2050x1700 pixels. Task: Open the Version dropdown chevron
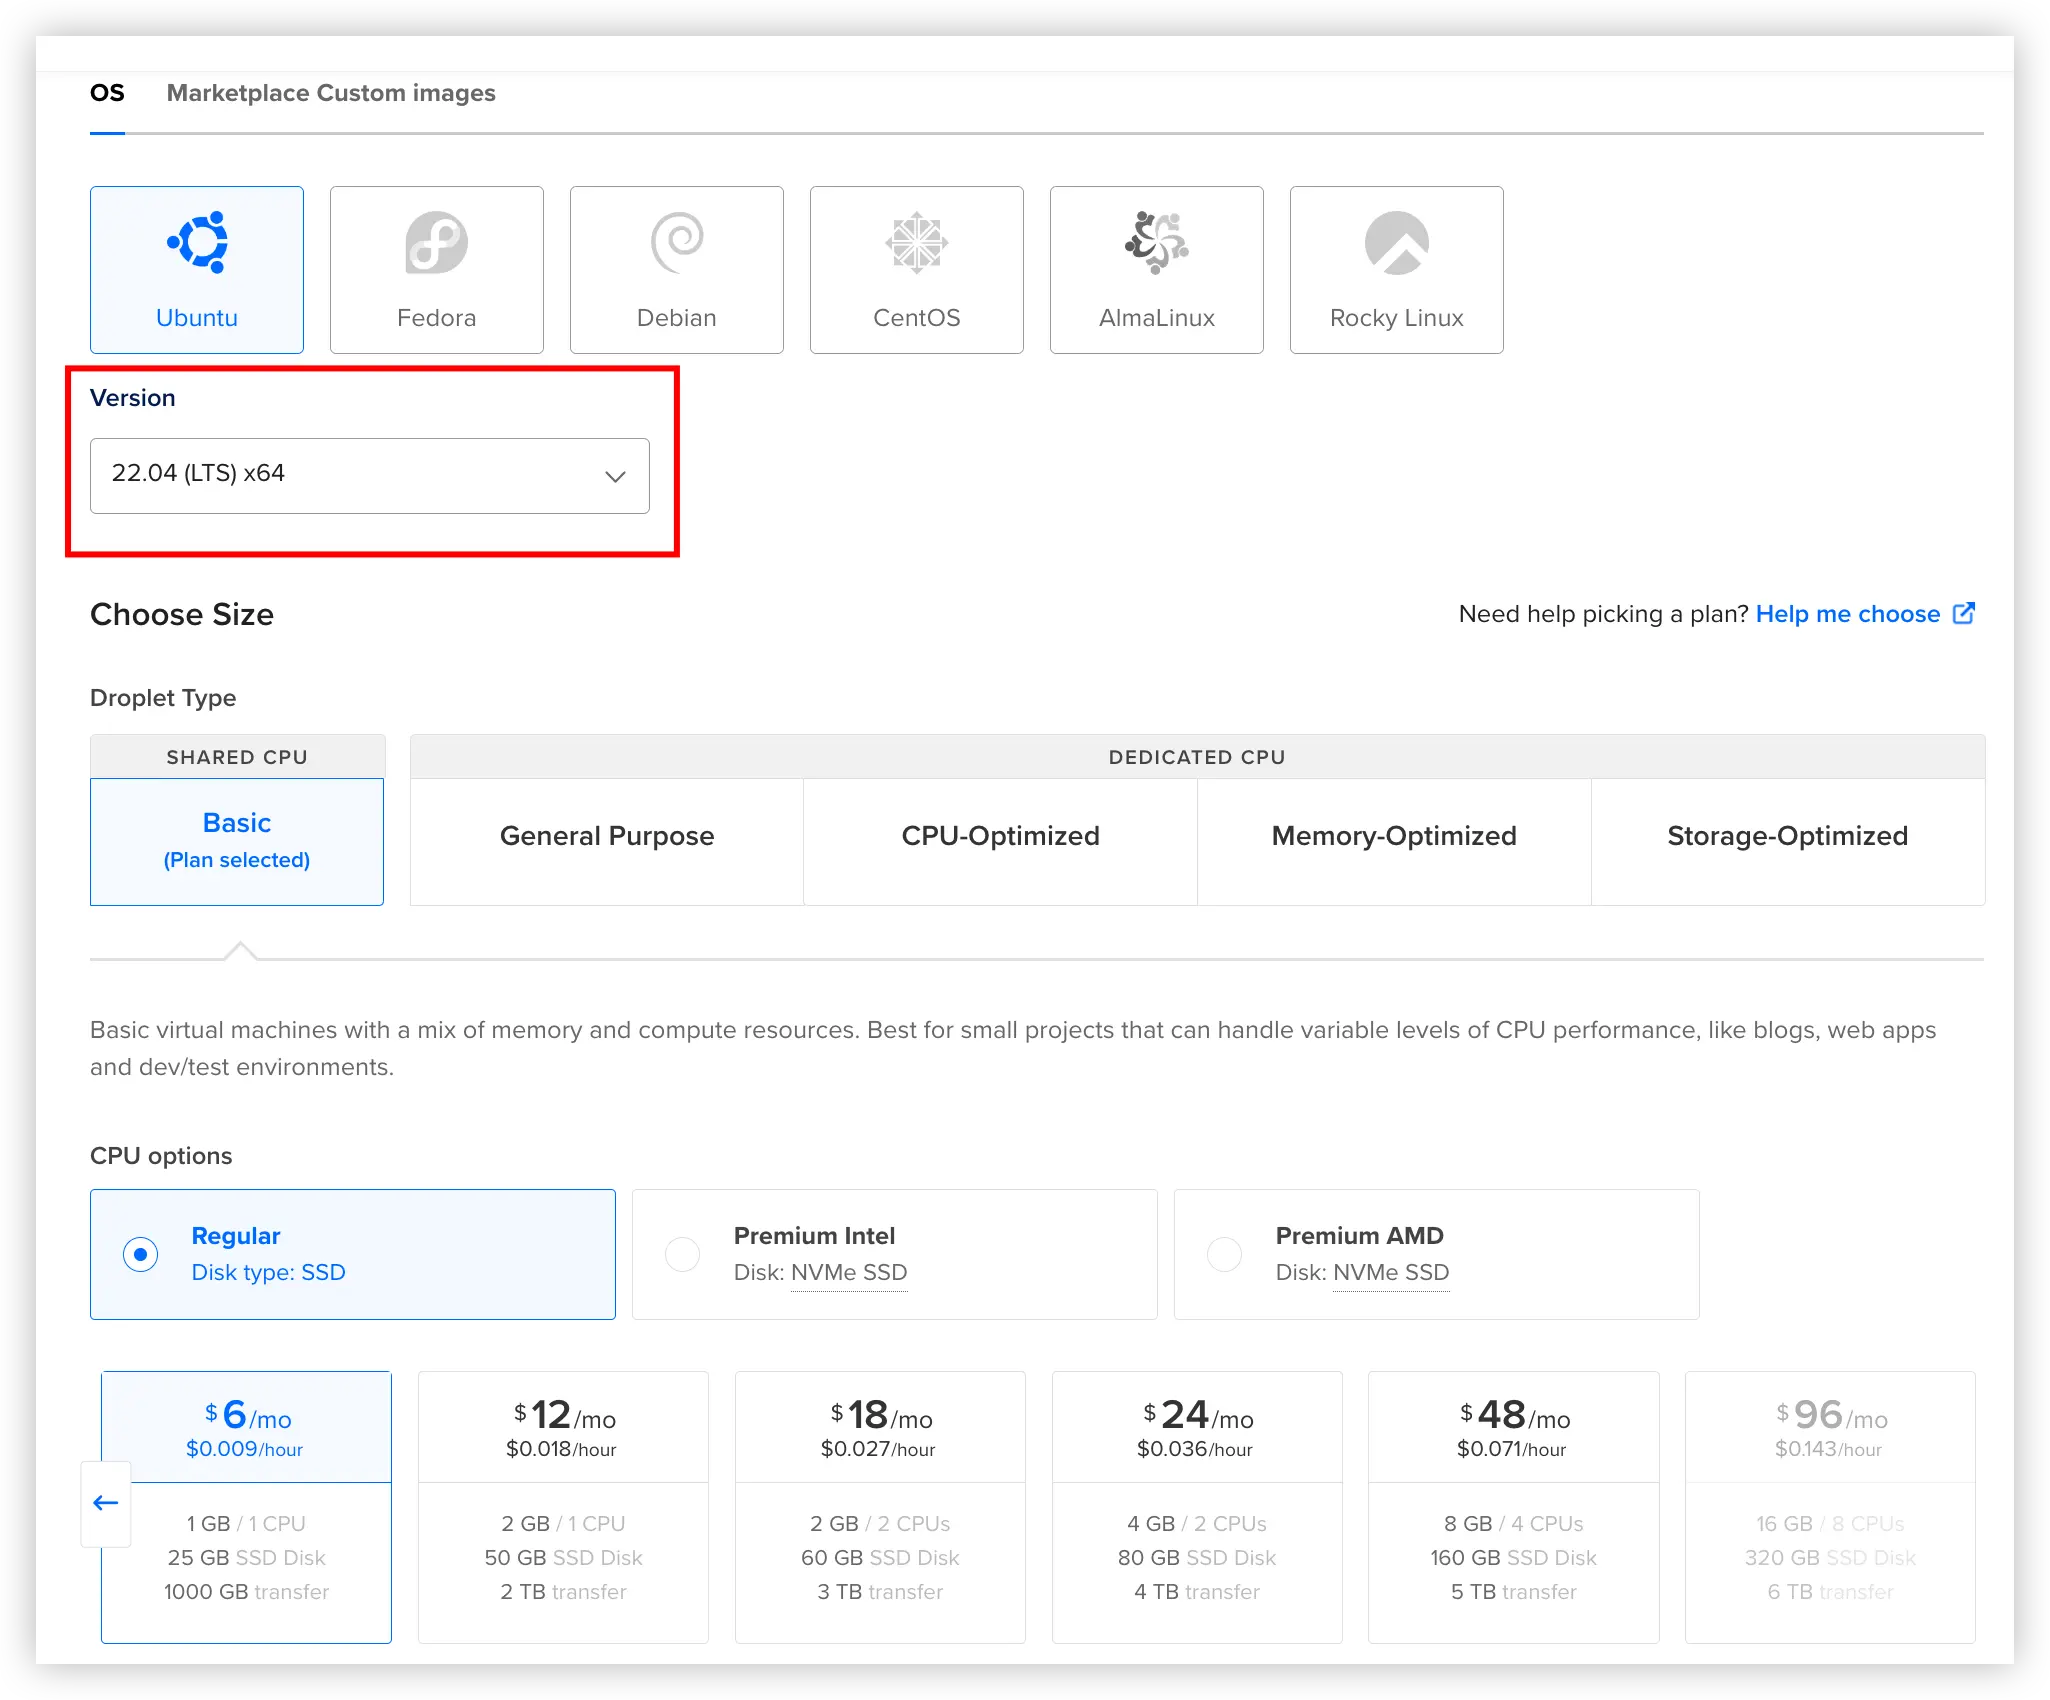(615, 476)
